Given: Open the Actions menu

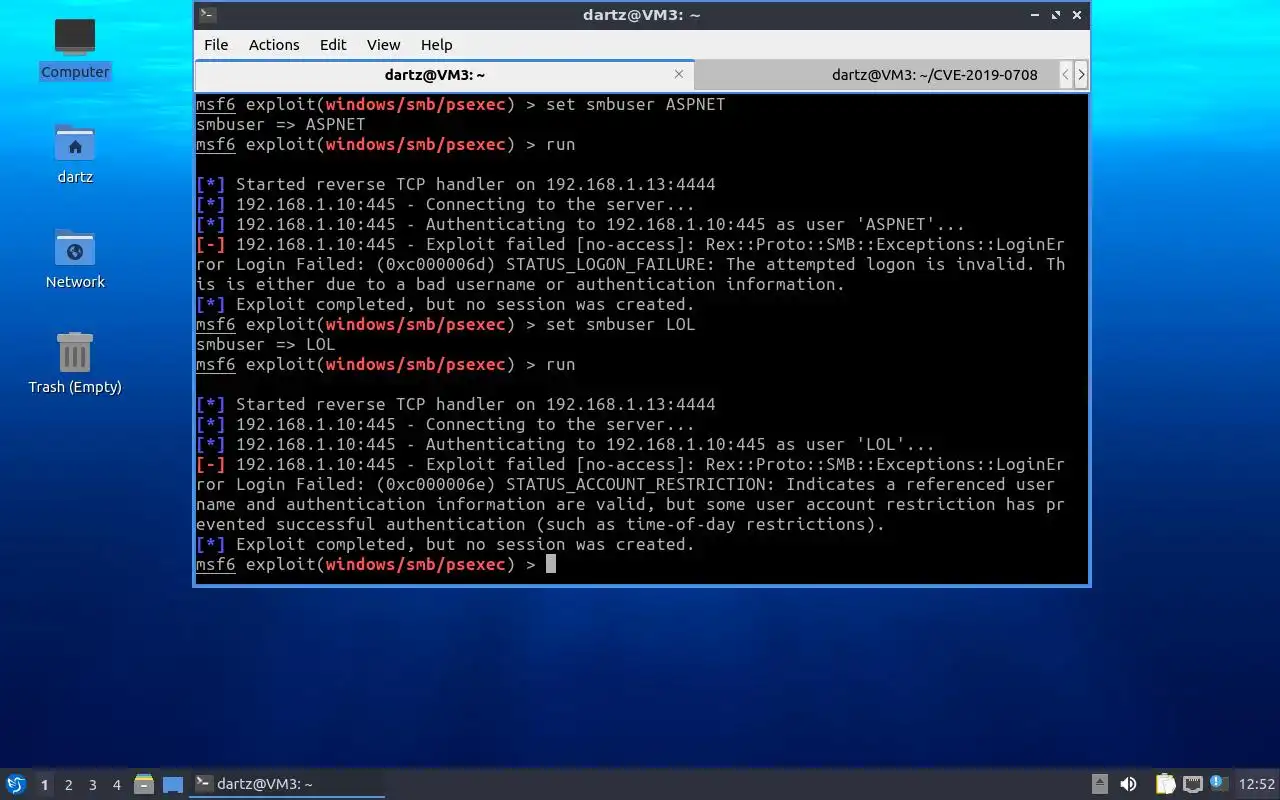Looking at the screenshot, I should (274, 45).
